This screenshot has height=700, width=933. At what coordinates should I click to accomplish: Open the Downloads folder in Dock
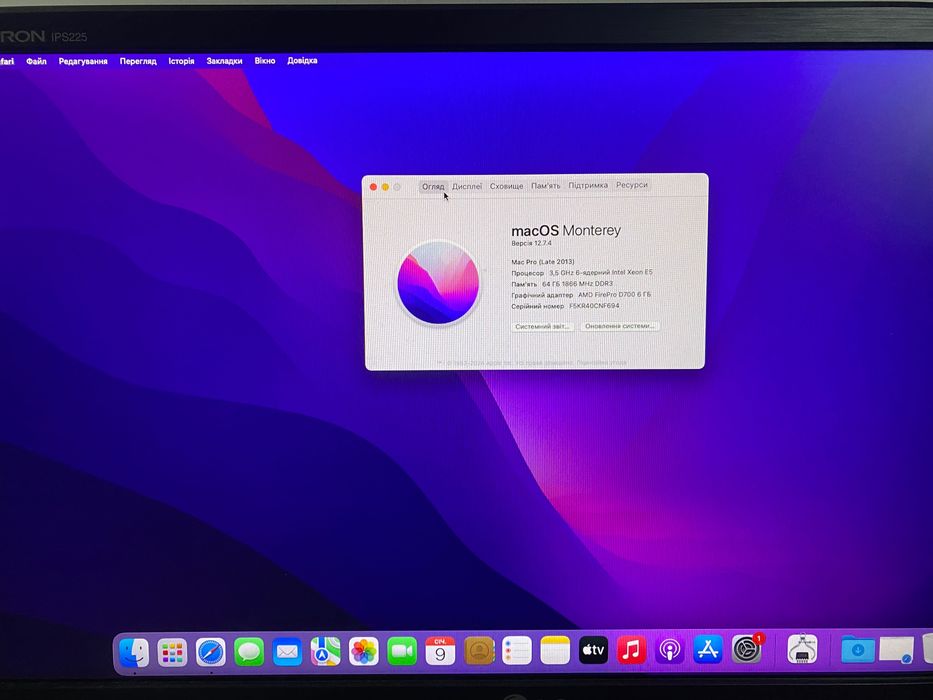(x=857, y=649)
